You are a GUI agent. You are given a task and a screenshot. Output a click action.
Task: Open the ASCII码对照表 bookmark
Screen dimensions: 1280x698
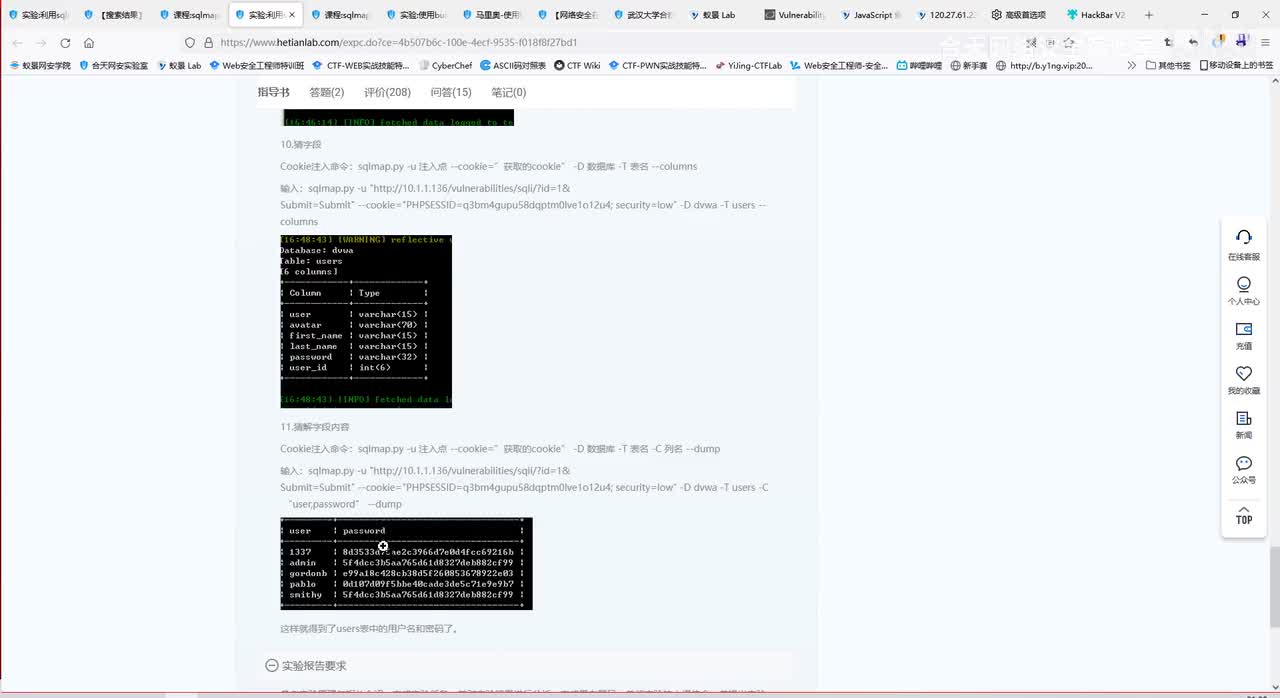click(x=513, y=65)
